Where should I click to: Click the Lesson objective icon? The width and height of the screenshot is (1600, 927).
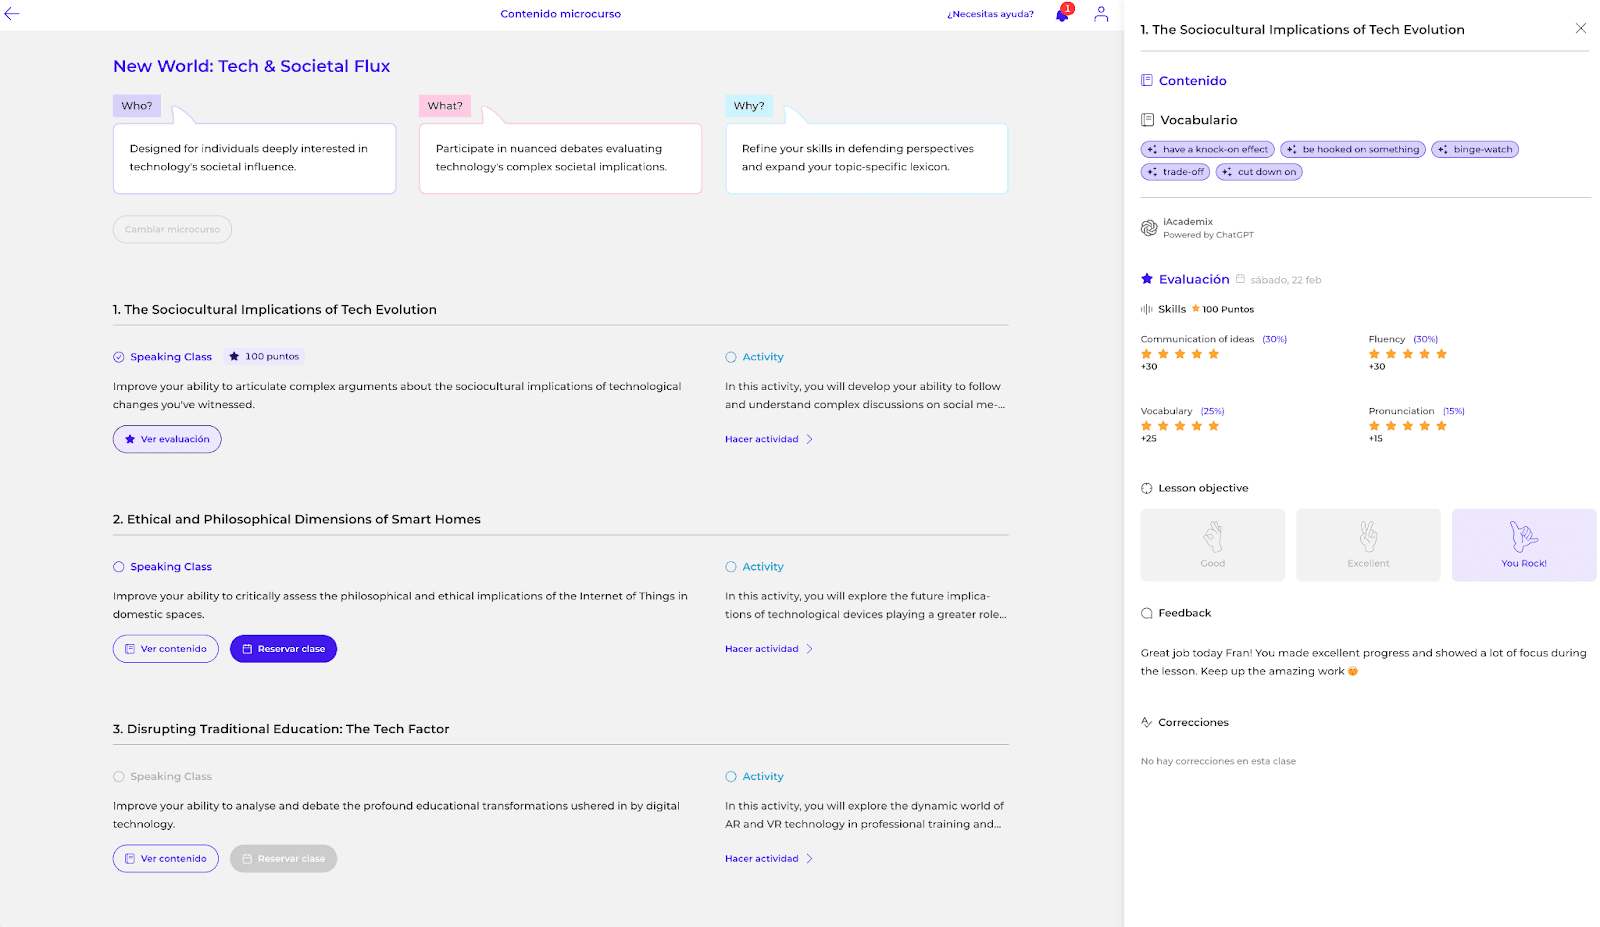pyautogui.click(x=1147, y=488)
